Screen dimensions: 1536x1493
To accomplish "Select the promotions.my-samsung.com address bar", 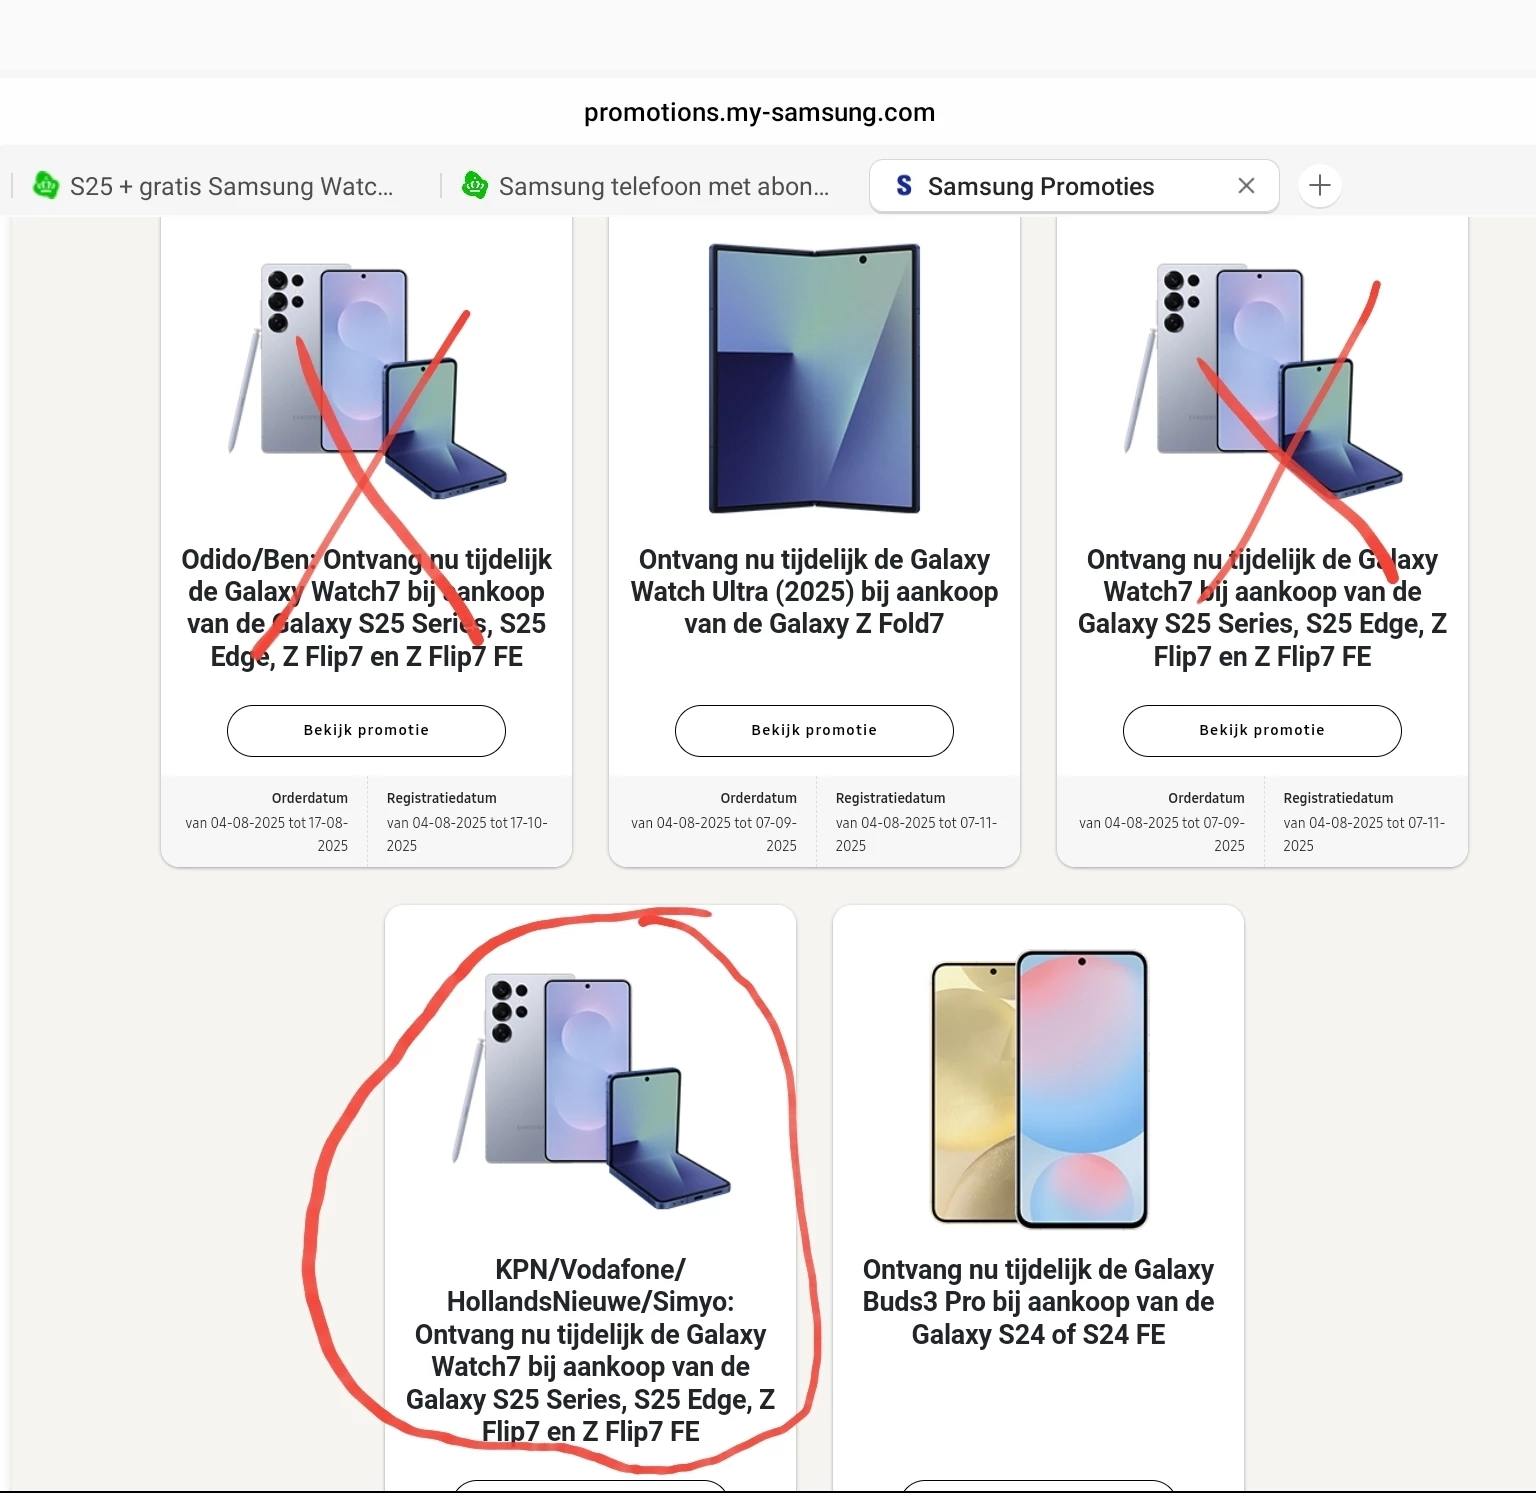I will [x=760, y=112].
